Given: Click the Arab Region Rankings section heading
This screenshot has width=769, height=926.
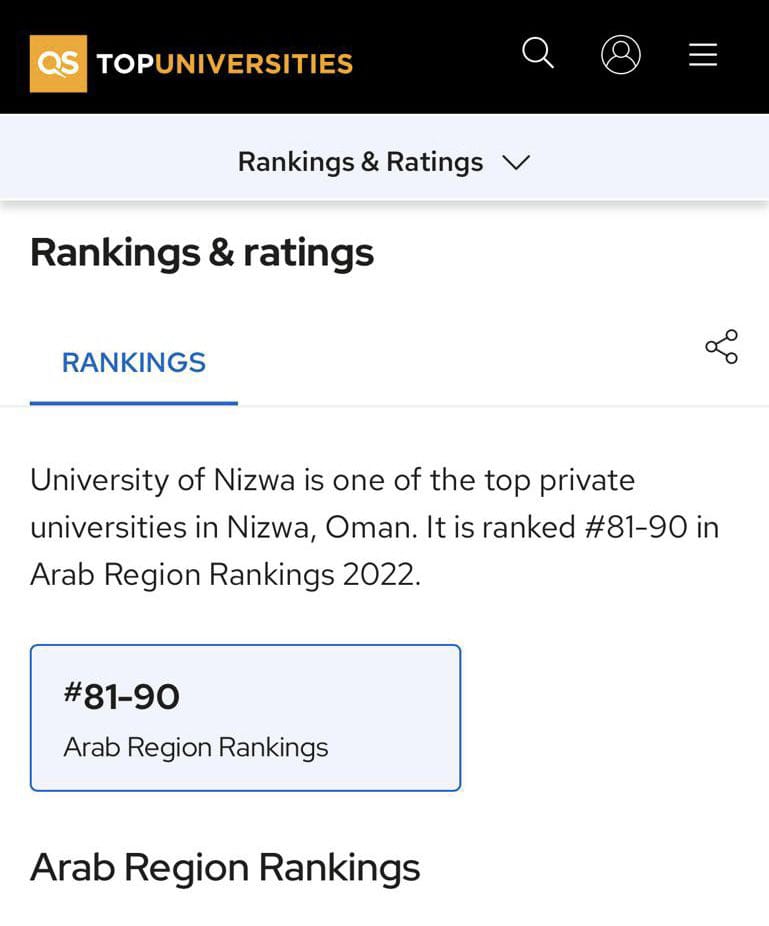Looking at the screenshot, I should [225, 868].
